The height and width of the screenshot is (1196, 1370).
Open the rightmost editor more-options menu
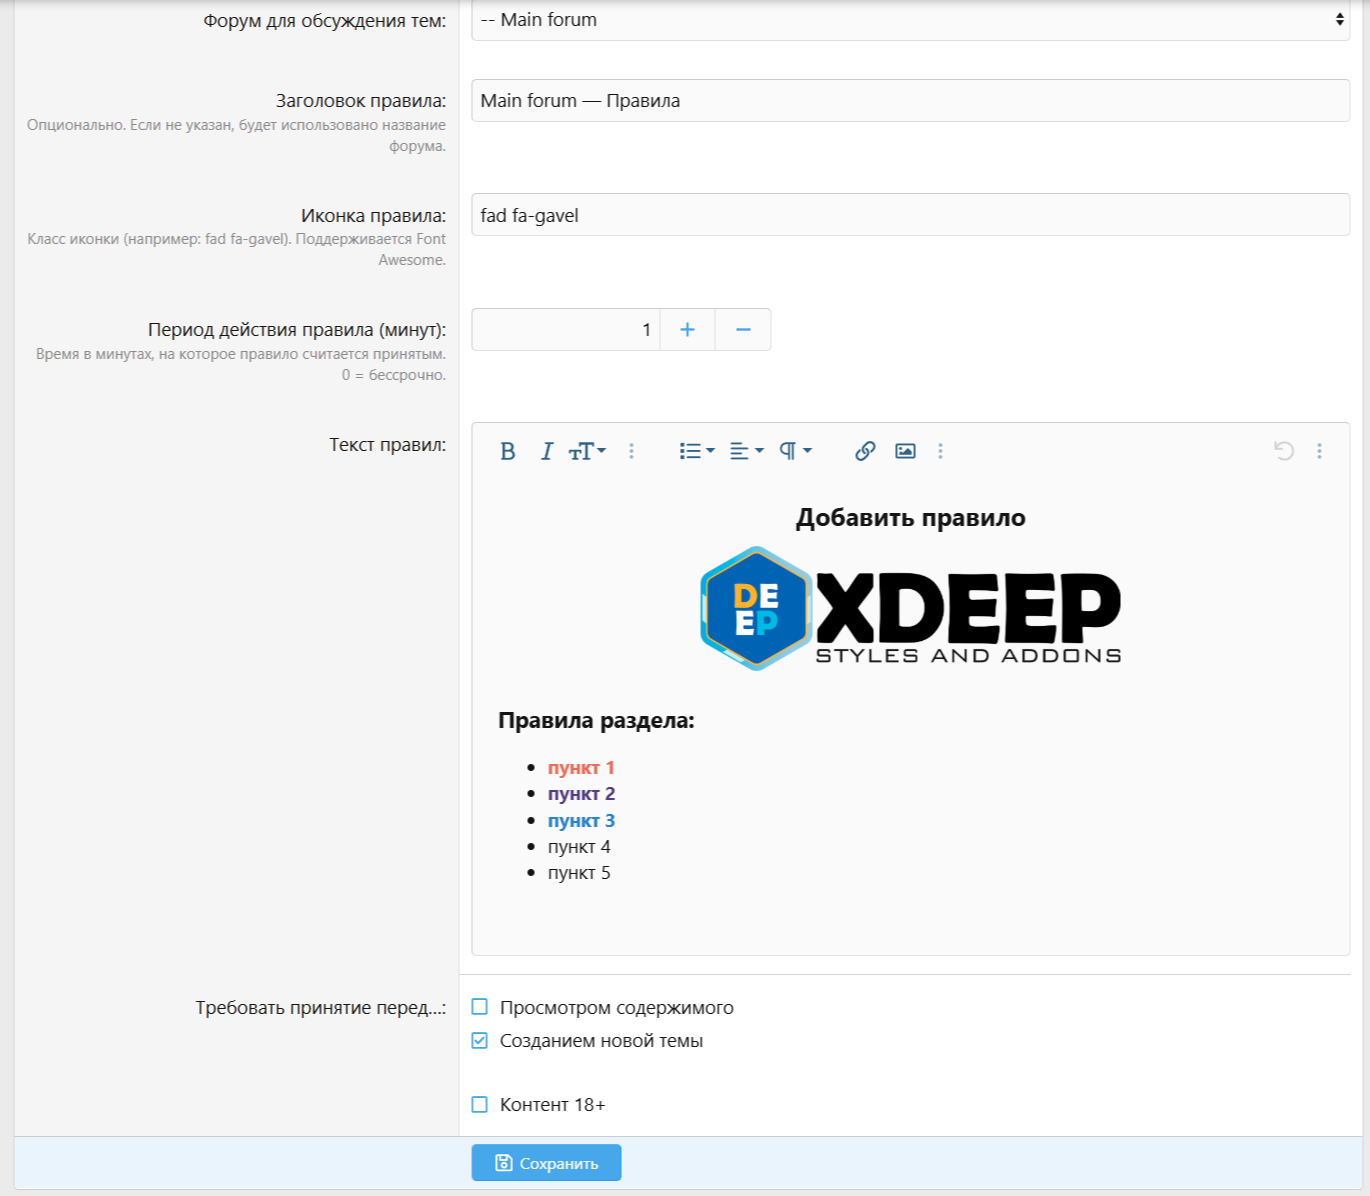(x=1319, y=451)
